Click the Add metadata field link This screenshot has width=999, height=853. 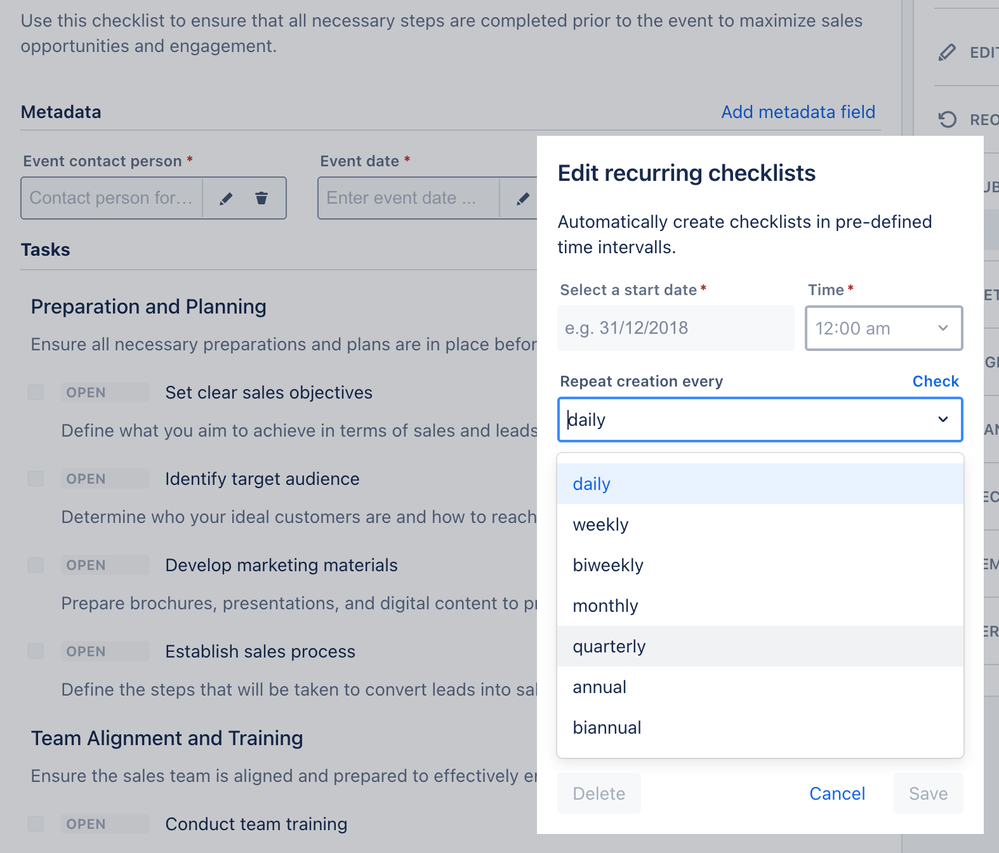[x=798, y=112]
